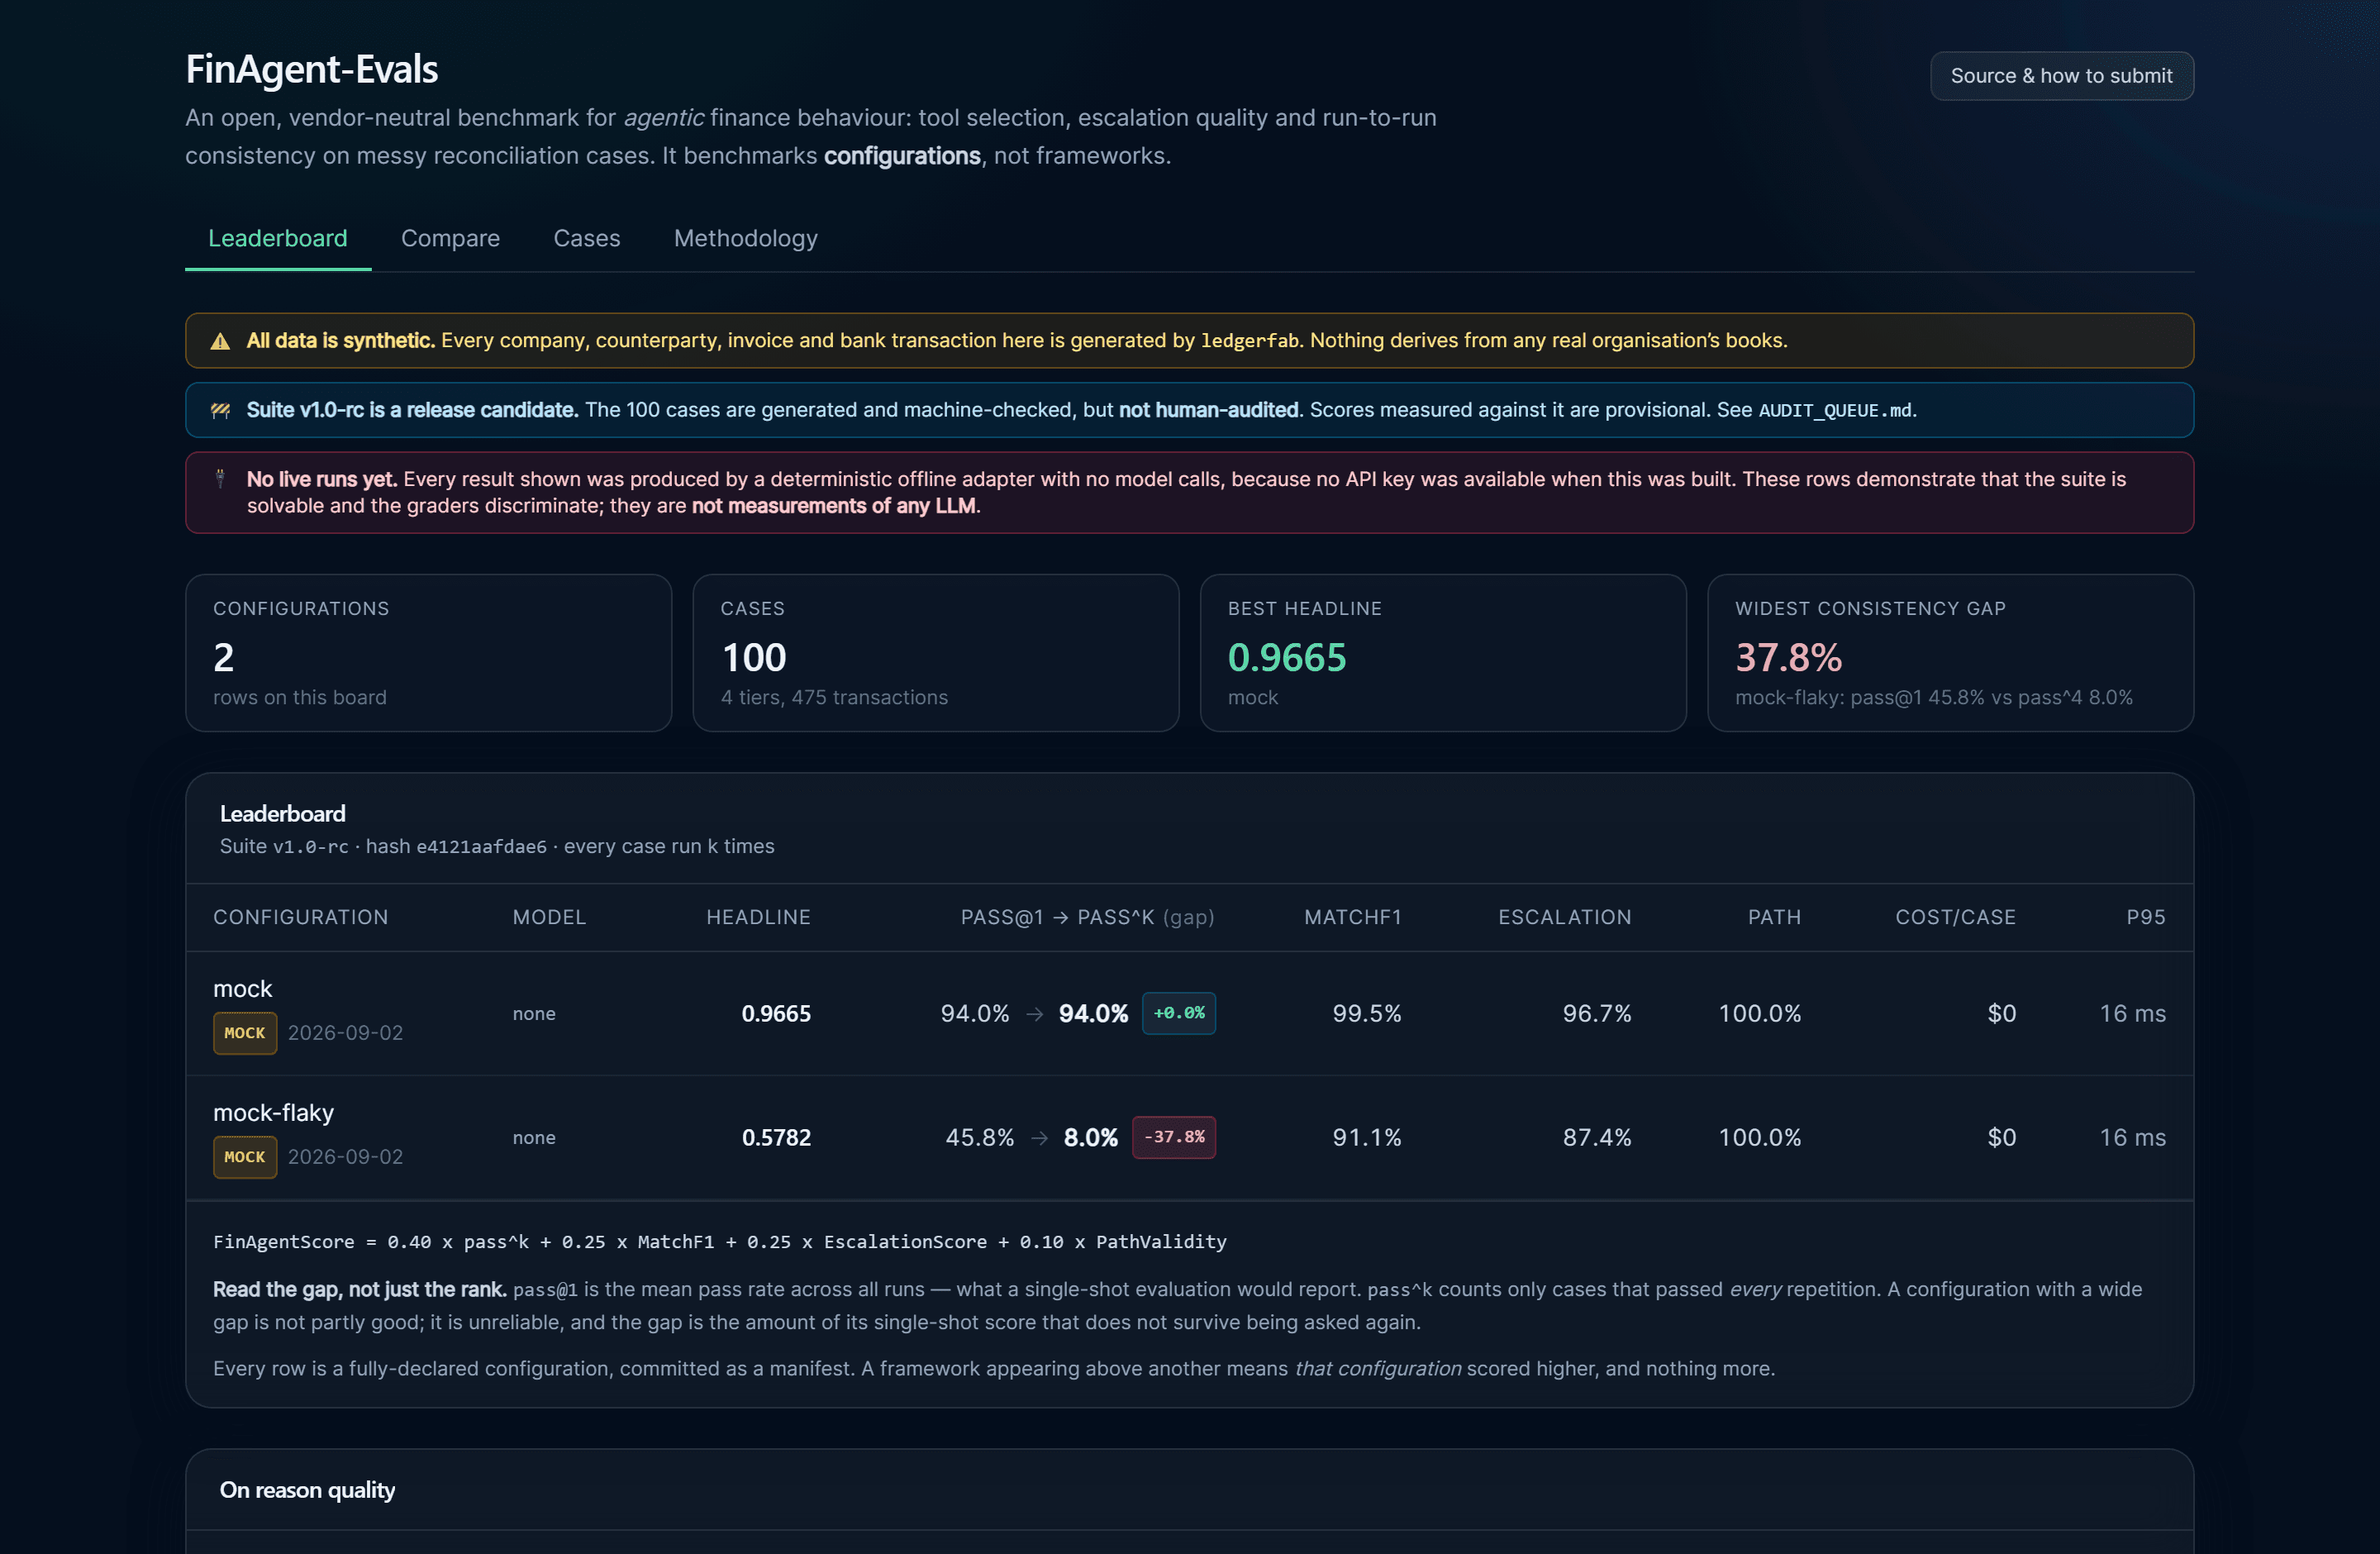
Task: Click the FinAgentScore formula line
Action: click(x=720, y=1242)
